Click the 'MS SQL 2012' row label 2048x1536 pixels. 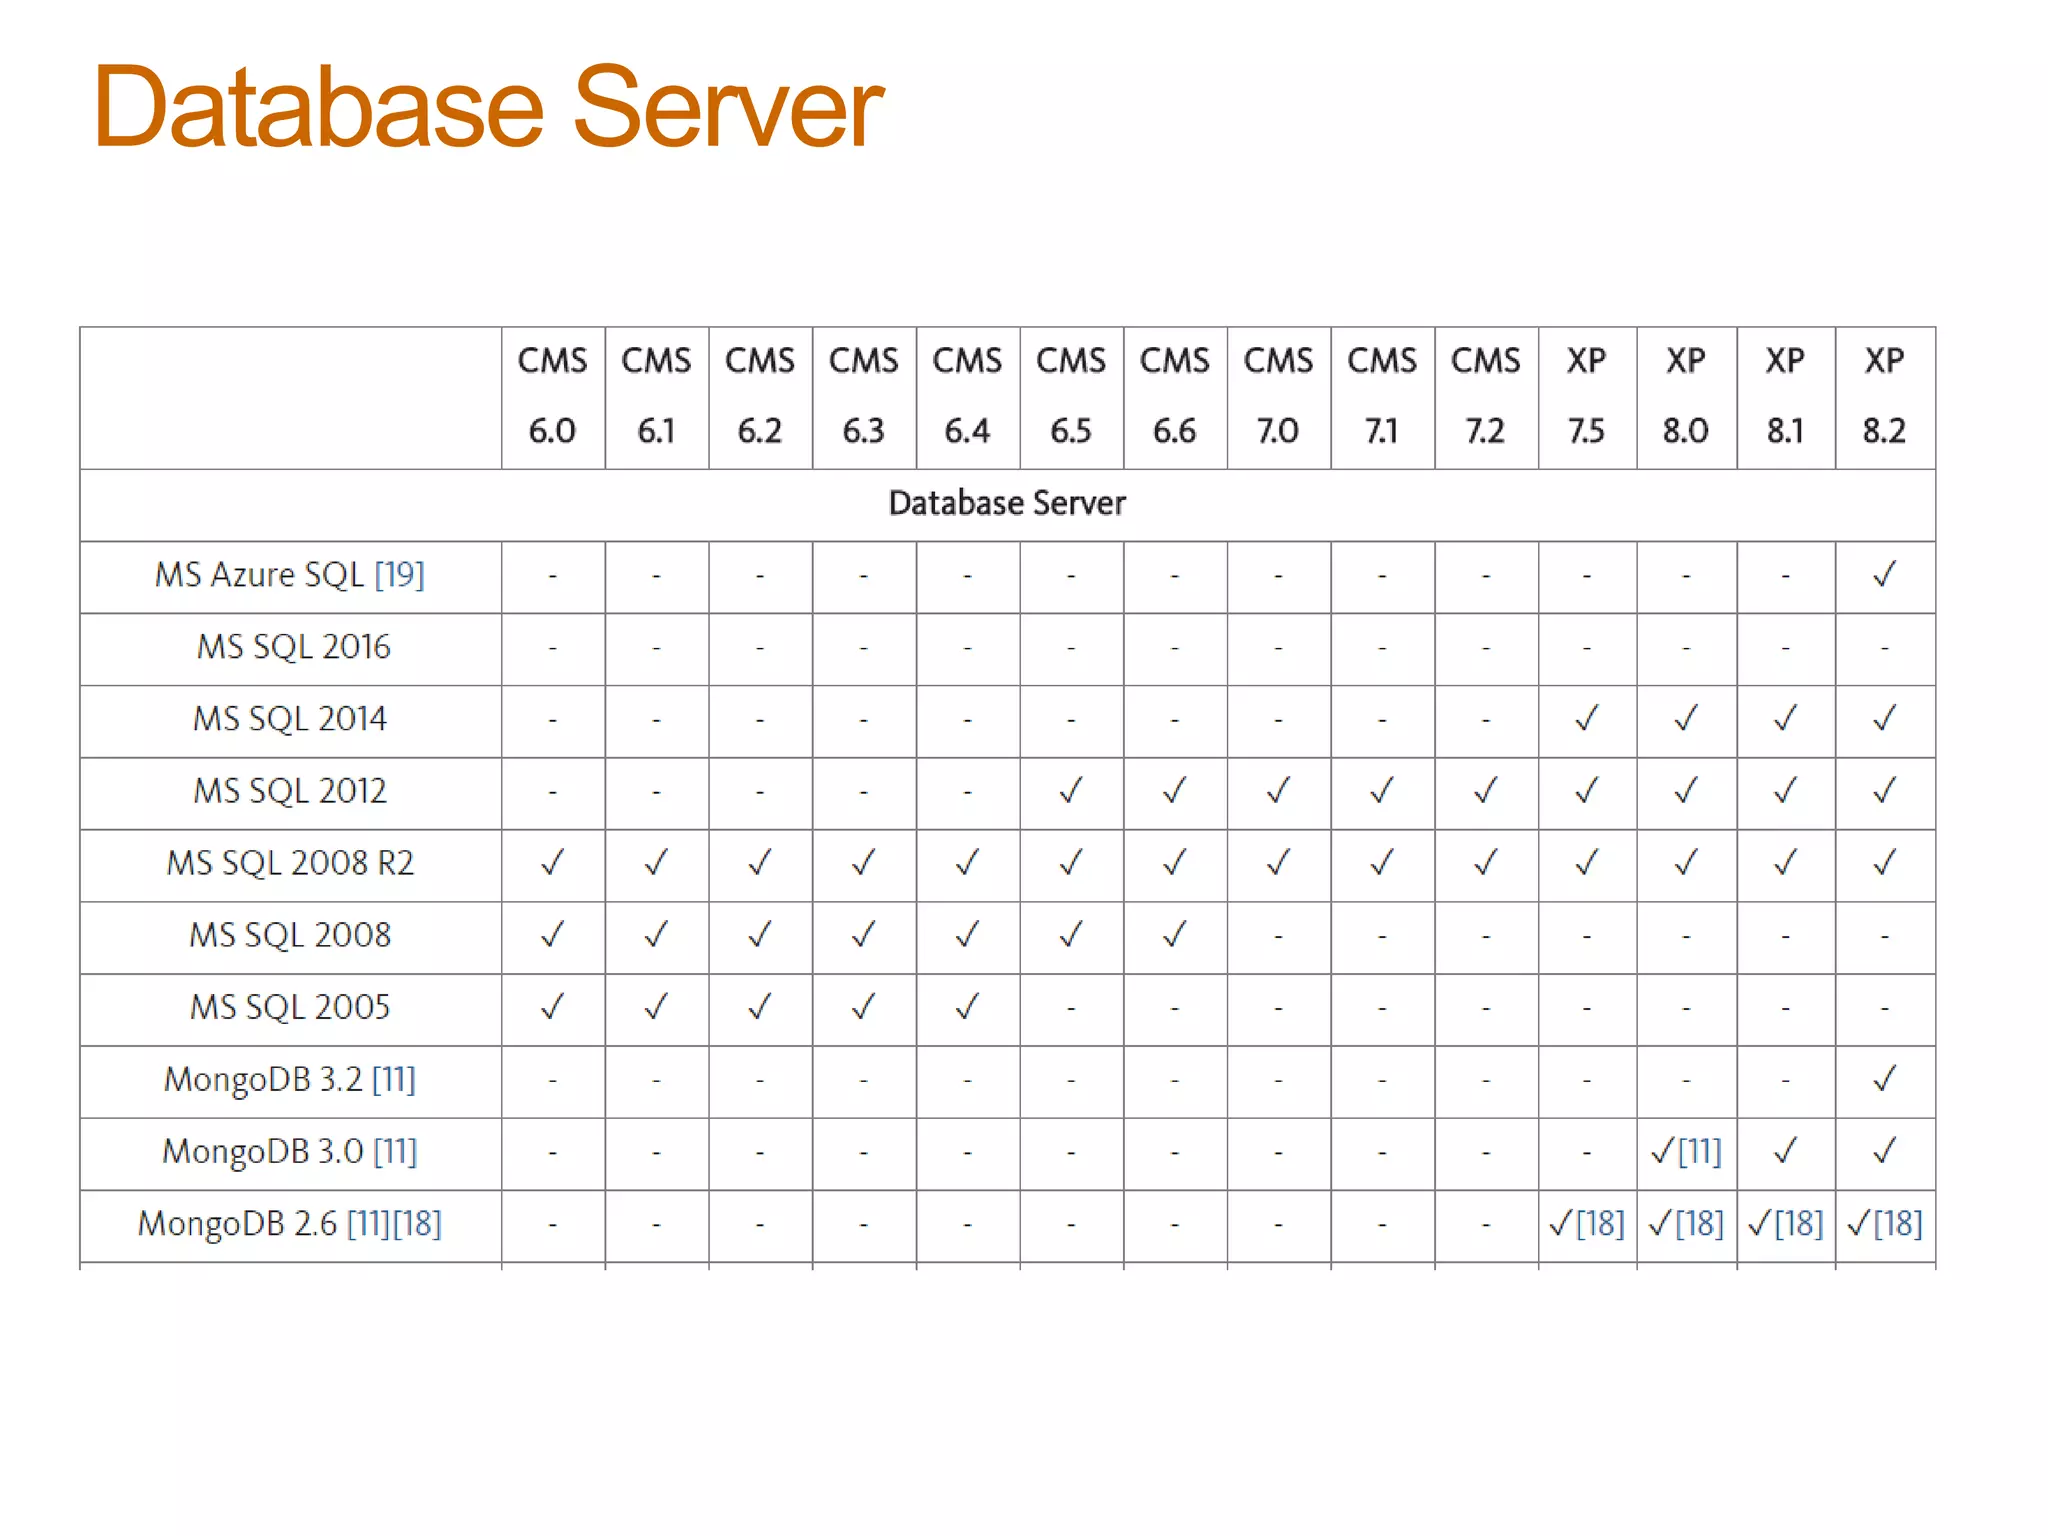[x=290, y=791]
